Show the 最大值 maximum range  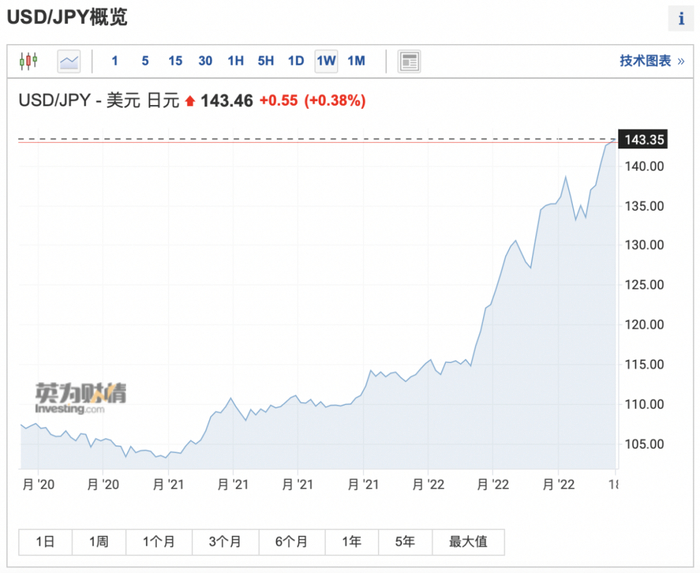468,542
